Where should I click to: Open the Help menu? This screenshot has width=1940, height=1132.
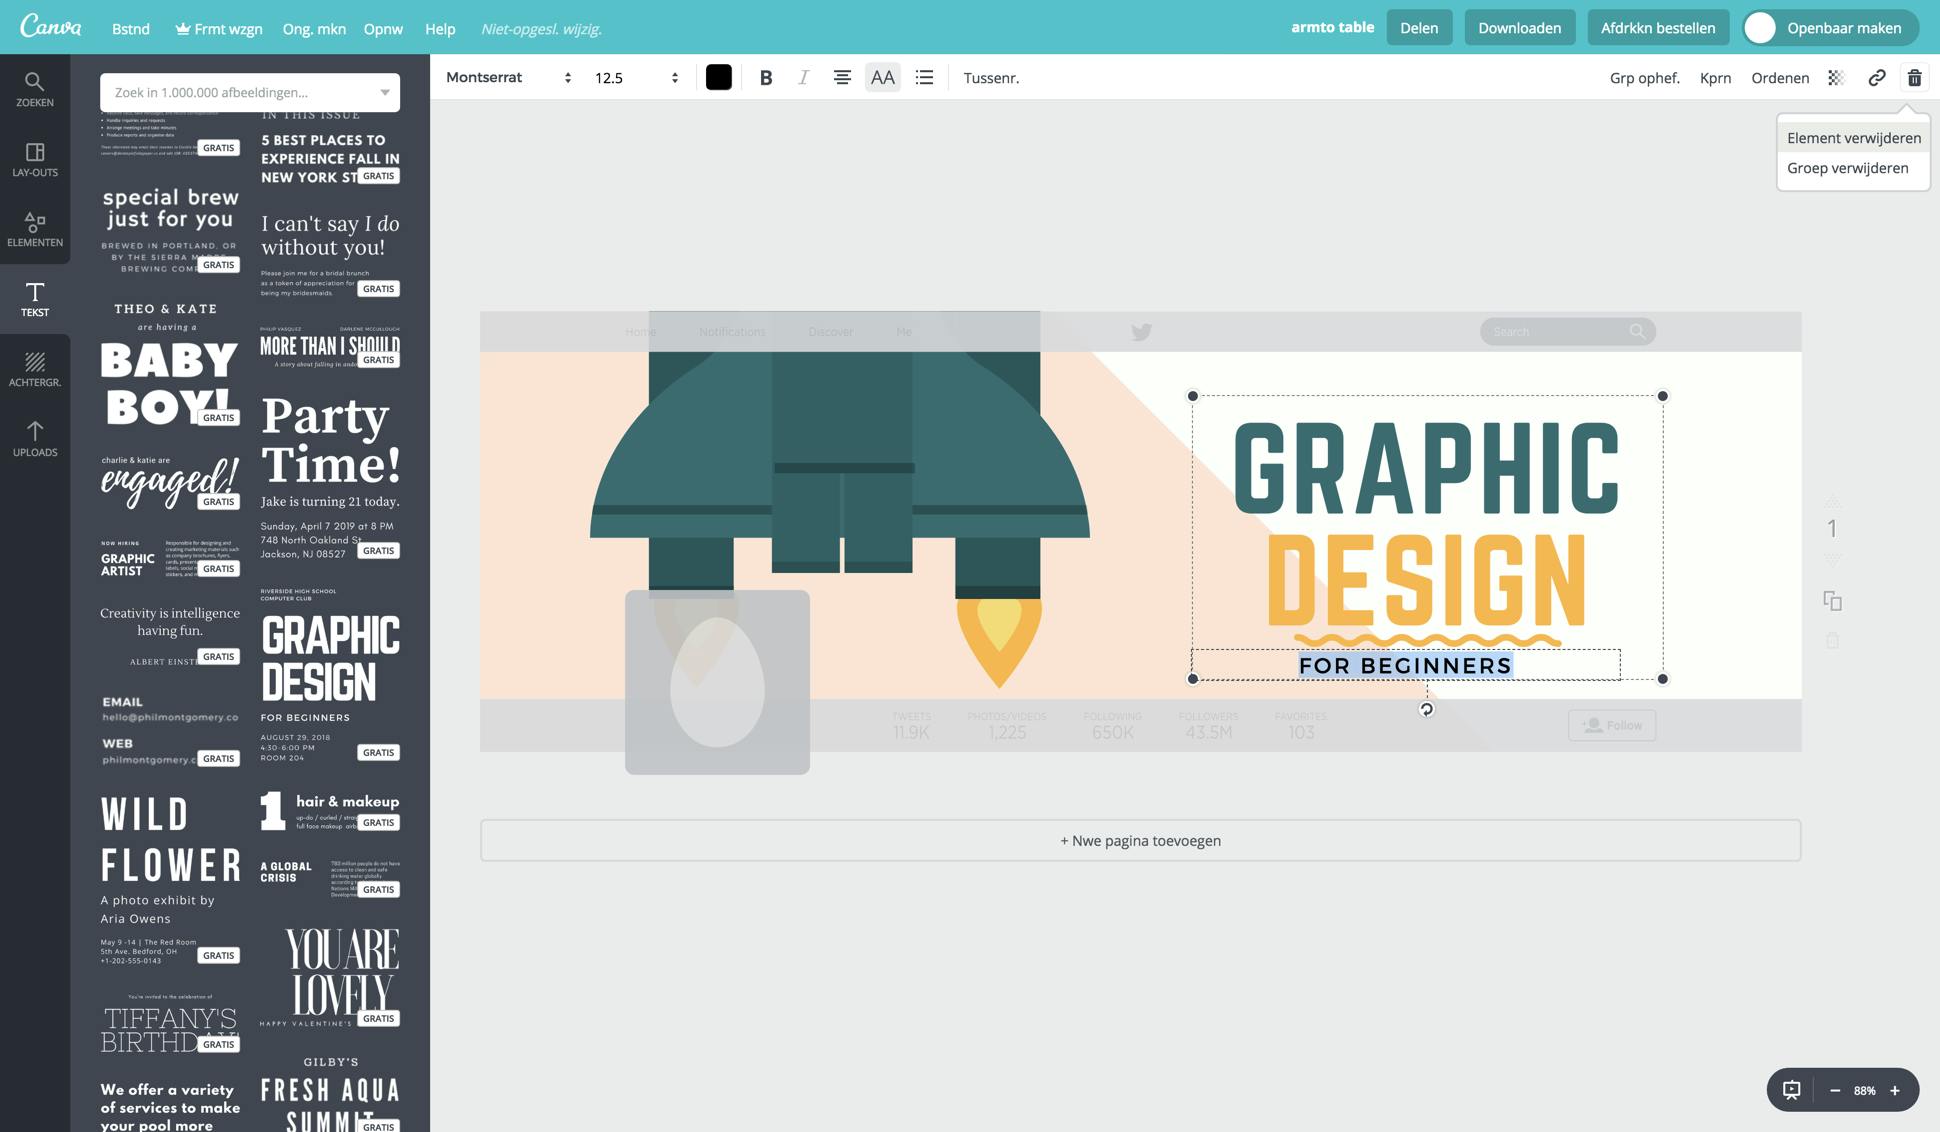[440, 29]
